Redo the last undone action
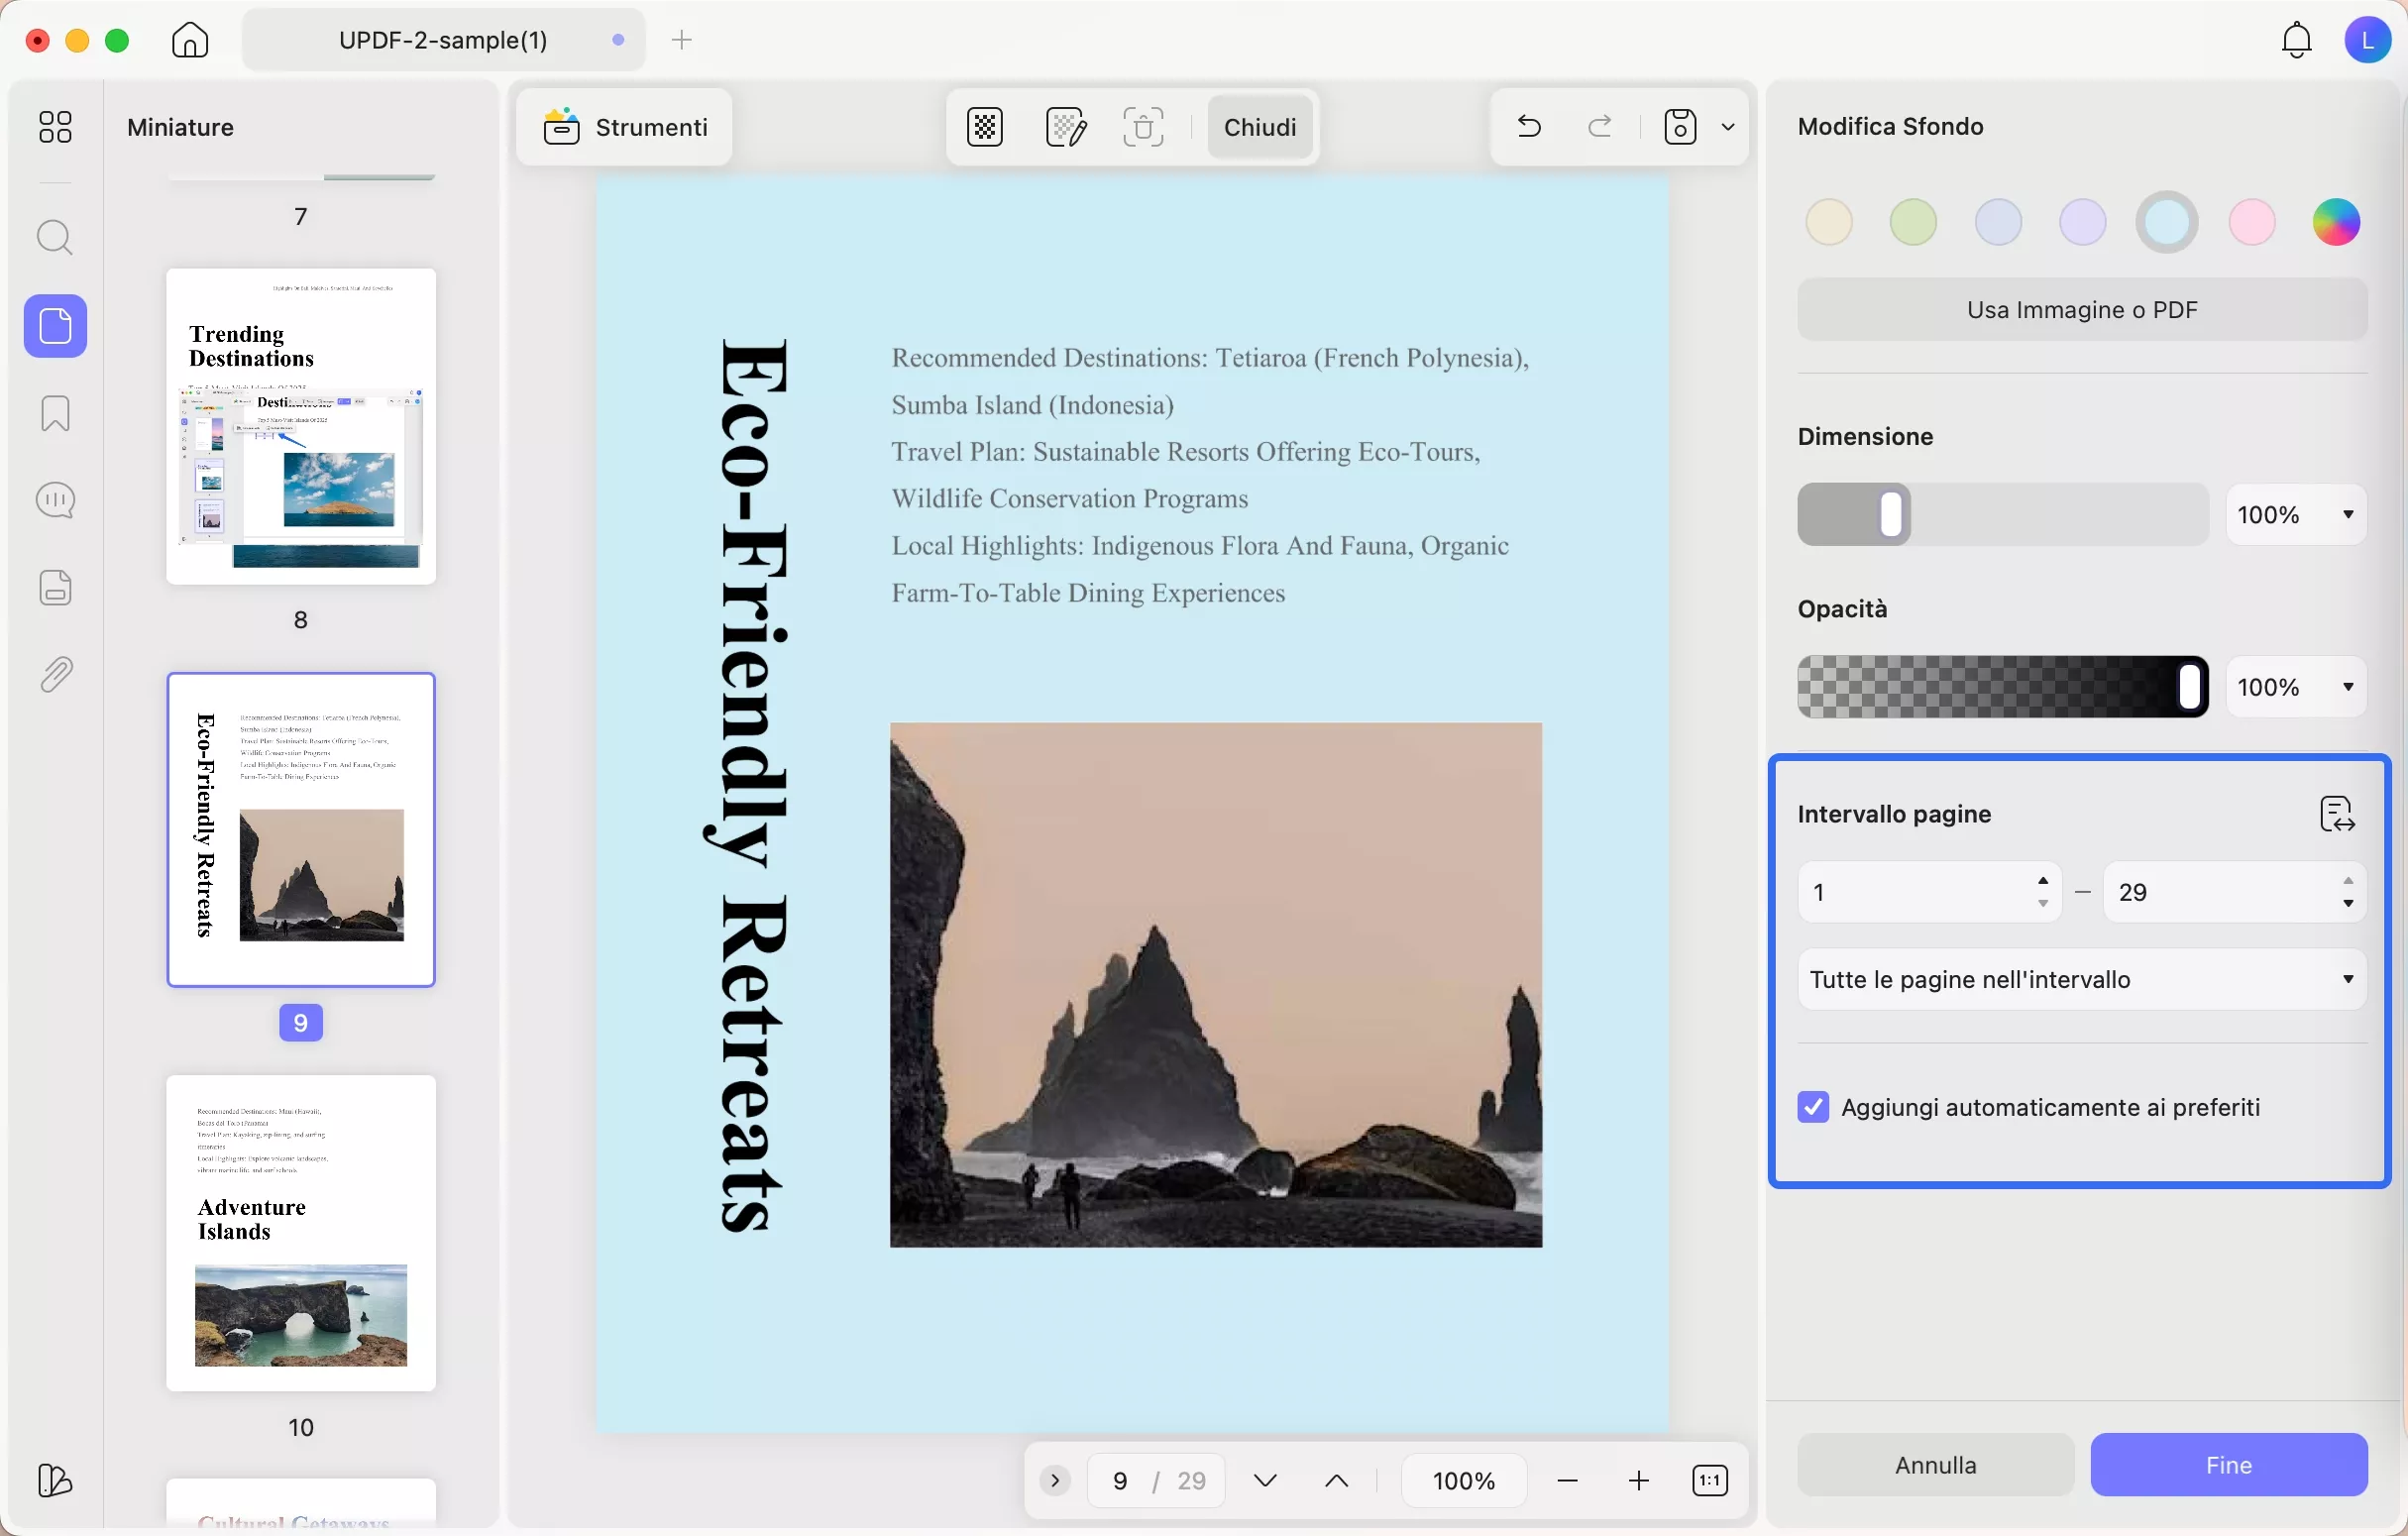 pyautogui.click(x=1598, y=126)
